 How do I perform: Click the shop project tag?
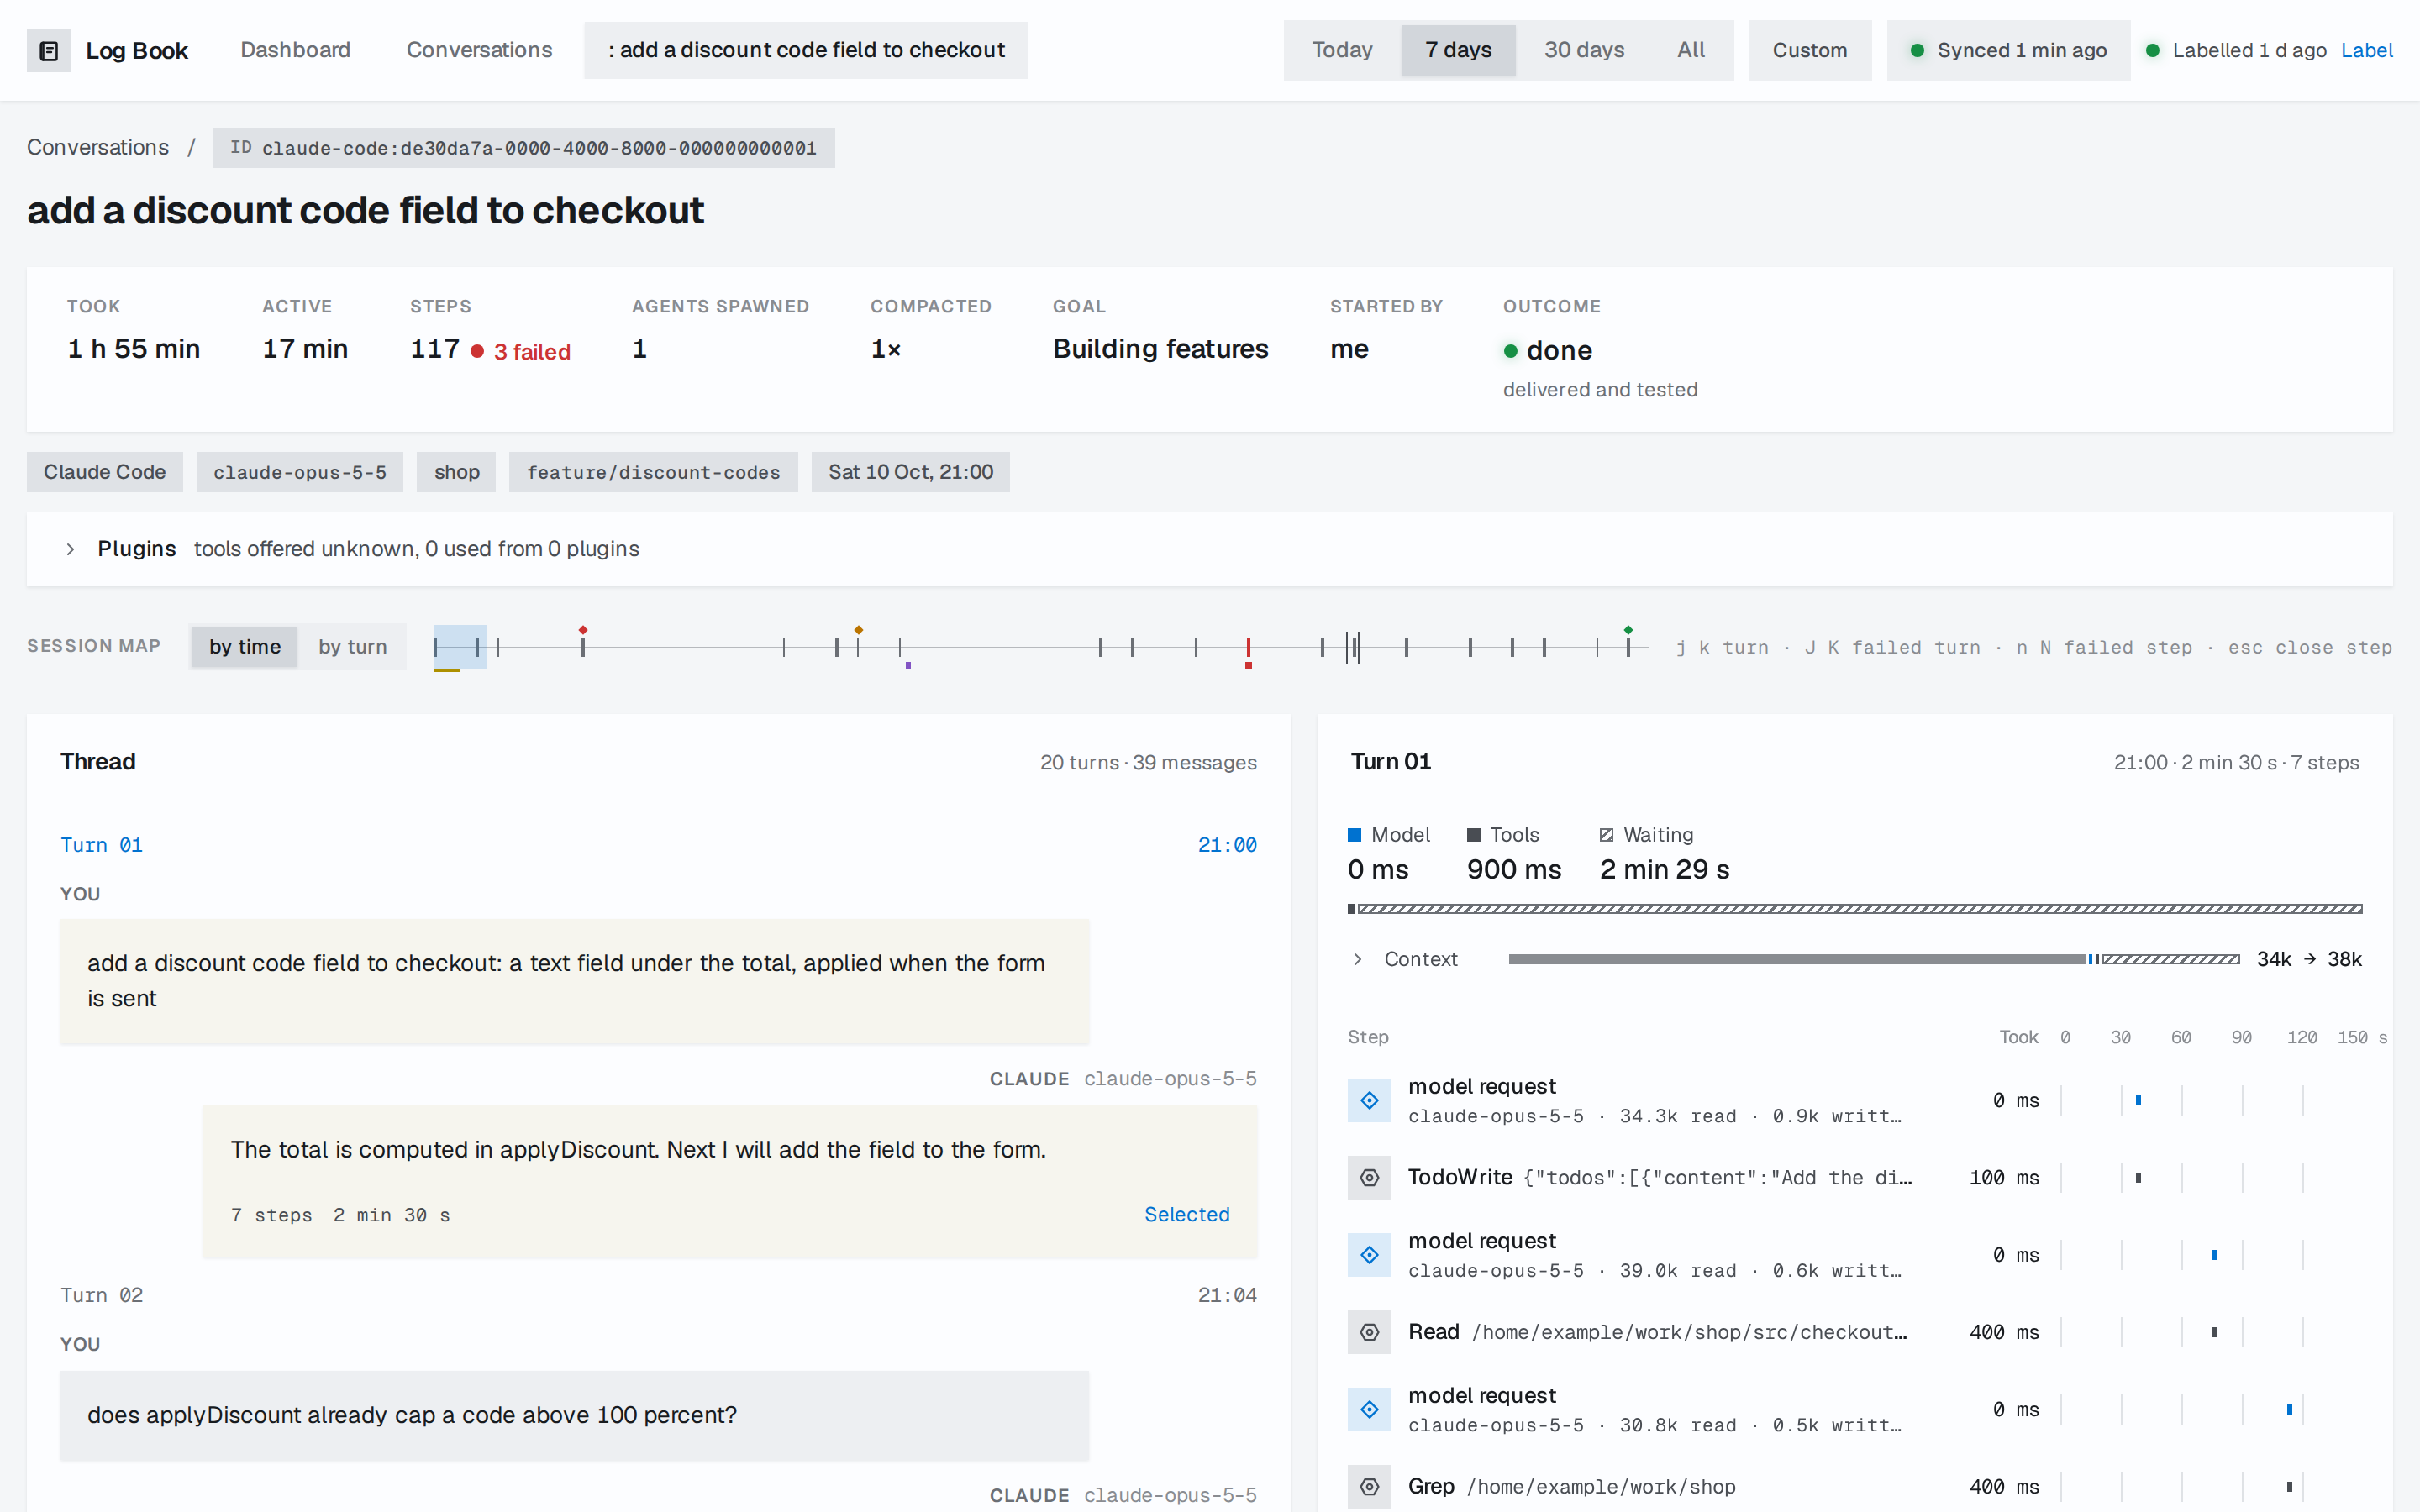click(x=457, y=472)
